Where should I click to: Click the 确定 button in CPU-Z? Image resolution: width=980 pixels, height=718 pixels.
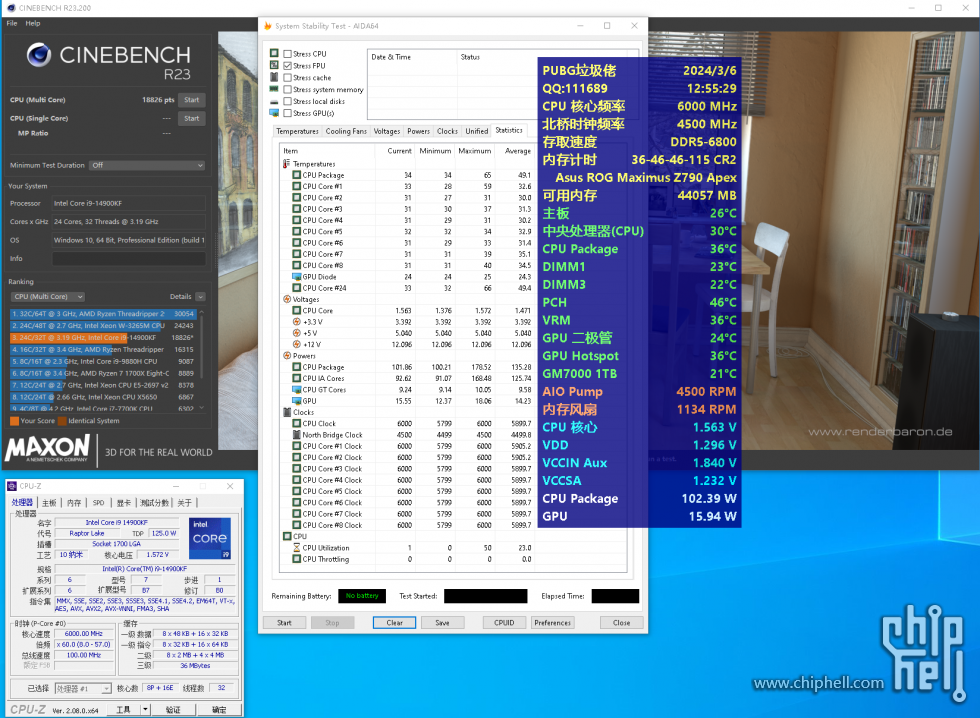click(219, 709)
